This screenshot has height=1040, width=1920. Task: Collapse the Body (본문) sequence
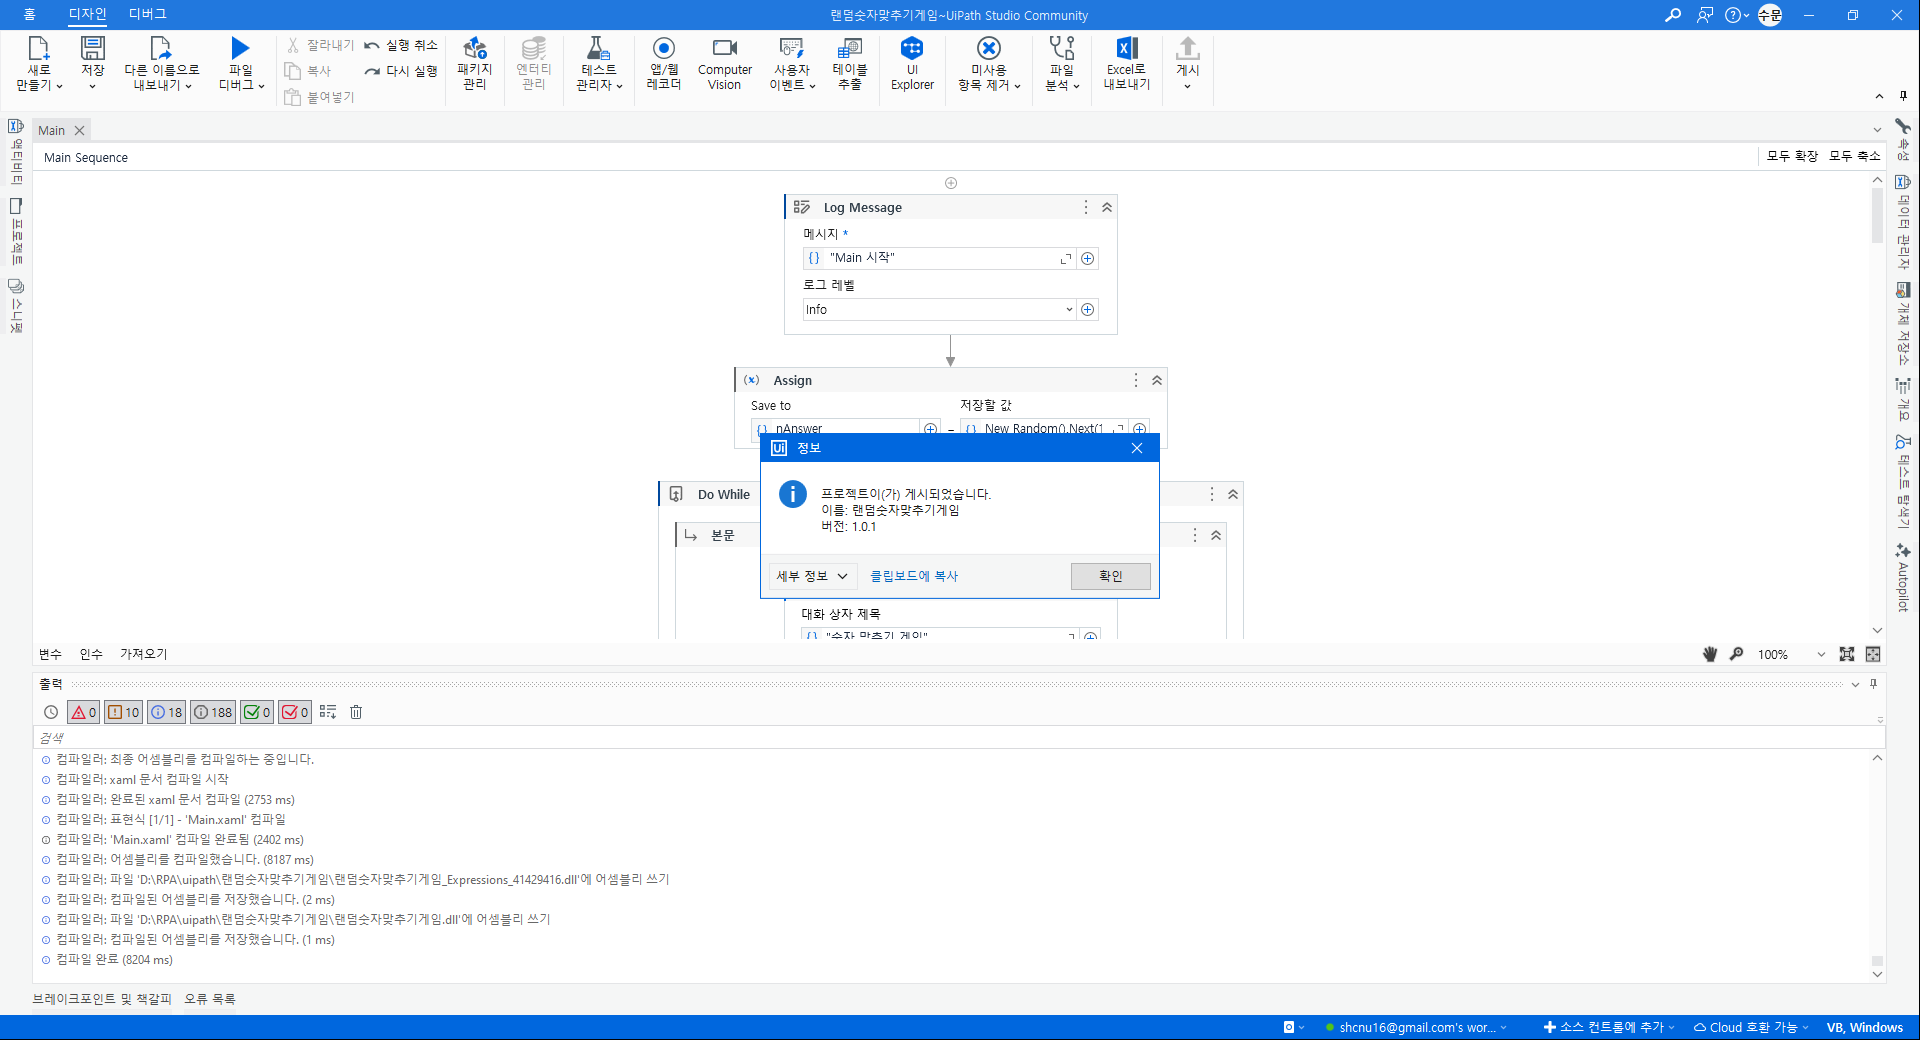[1216, 535]
